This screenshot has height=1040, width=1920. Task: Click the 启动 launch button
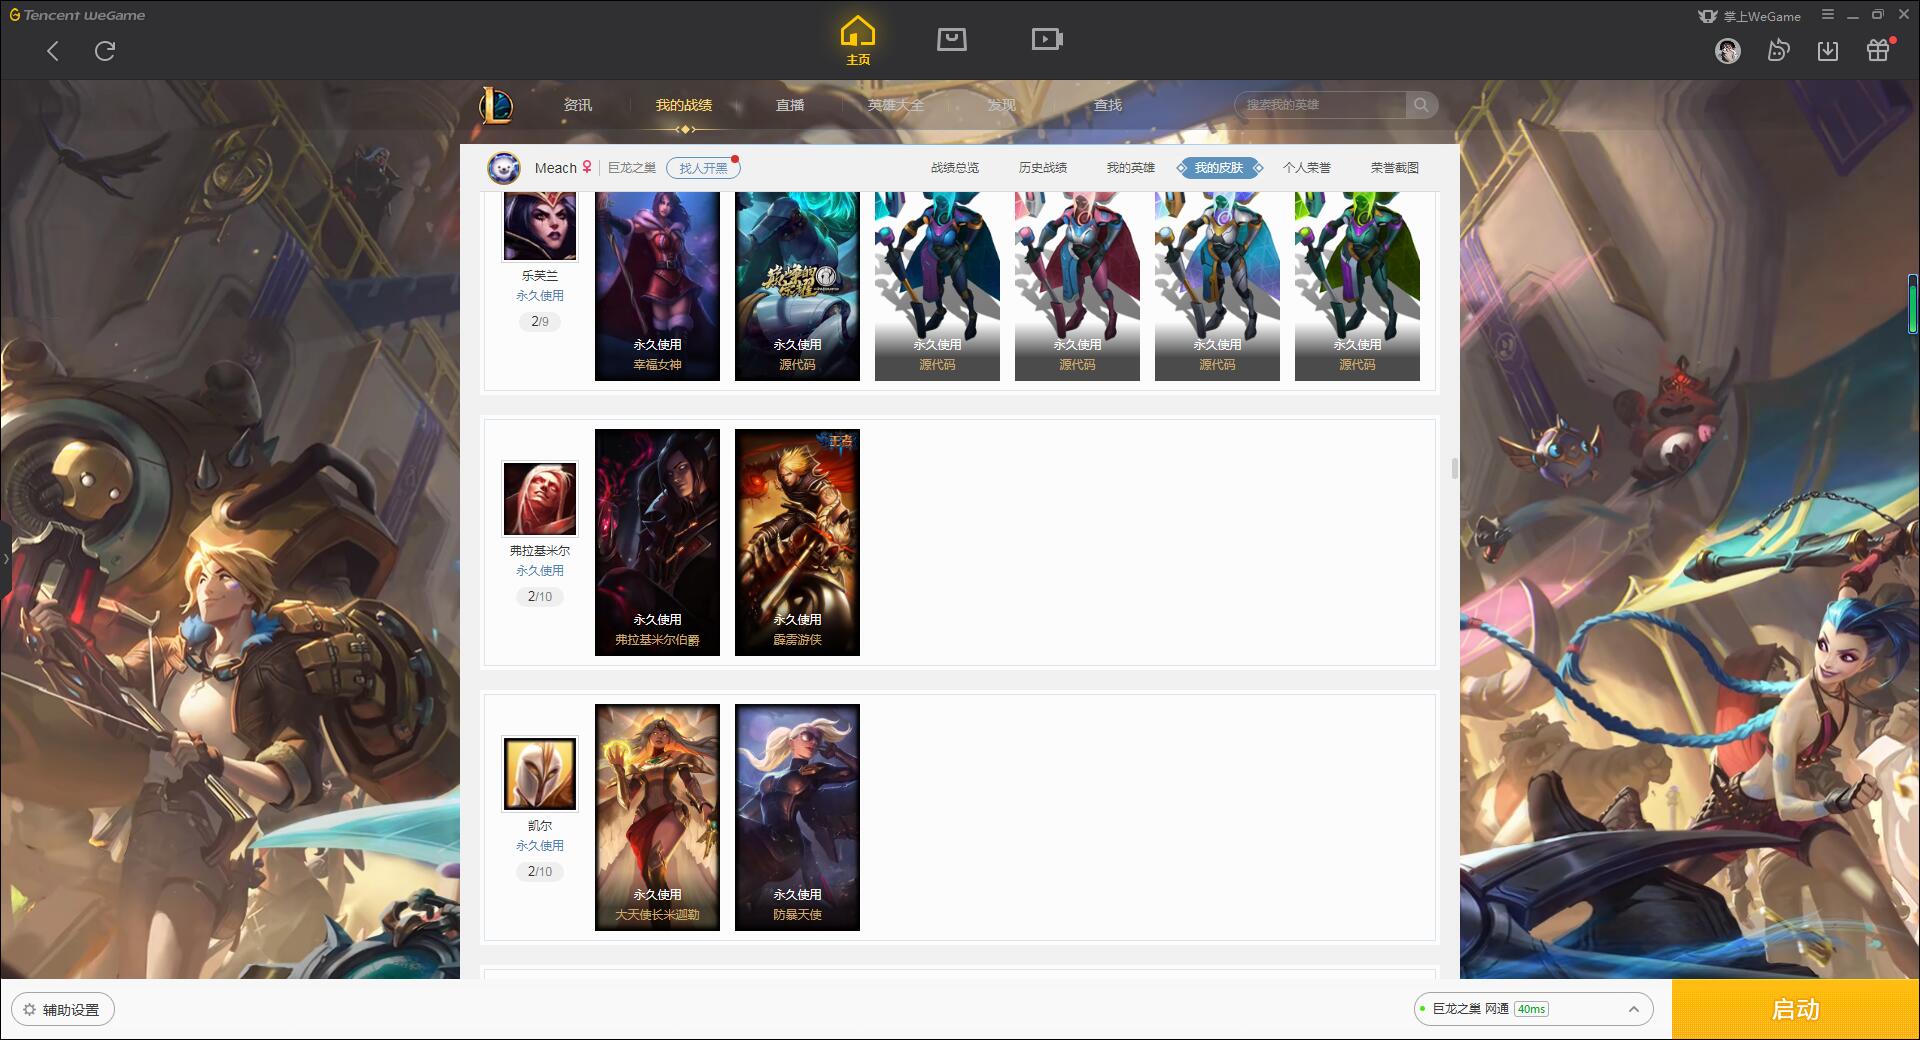coord(1795,1010)
